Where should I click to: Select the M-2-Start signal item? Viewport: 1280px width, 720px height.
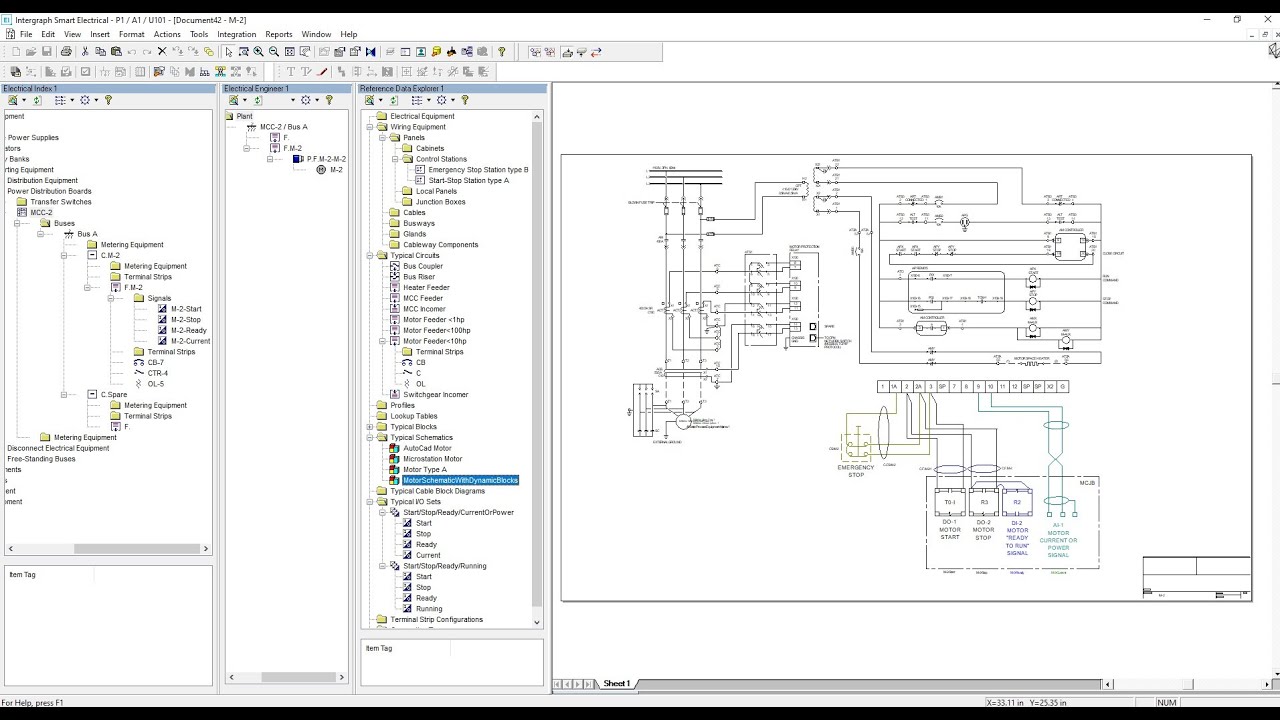[186, 309]
